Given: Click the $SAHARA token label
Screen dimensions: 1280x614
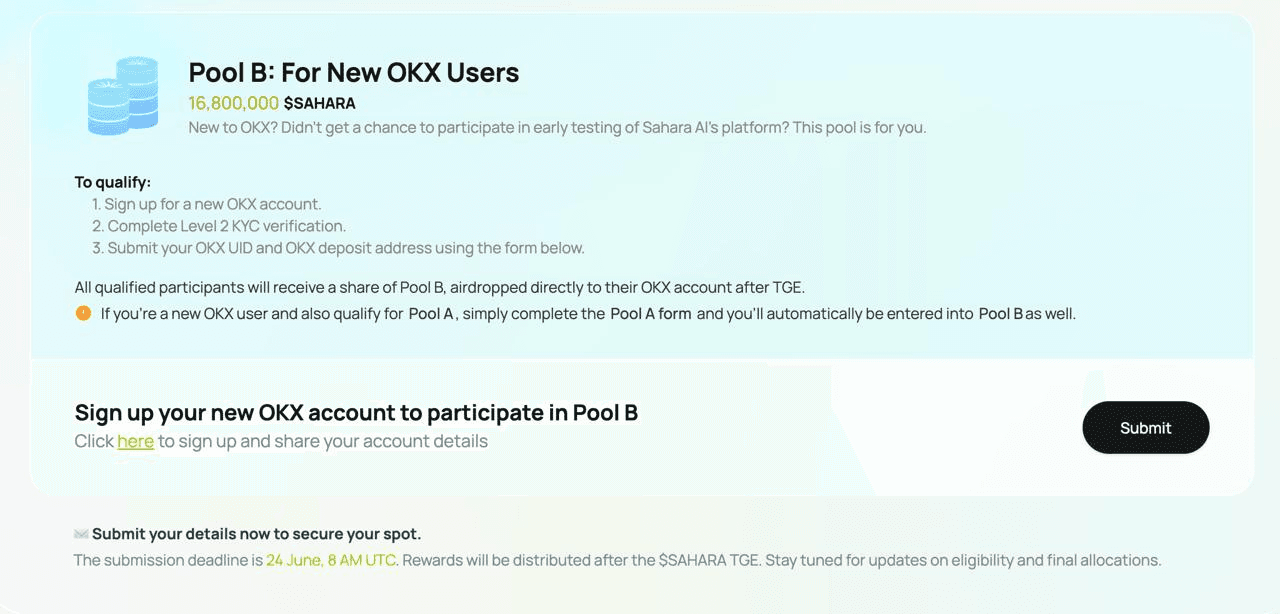Looking at the screenshot, I should [x=319, y=103].
